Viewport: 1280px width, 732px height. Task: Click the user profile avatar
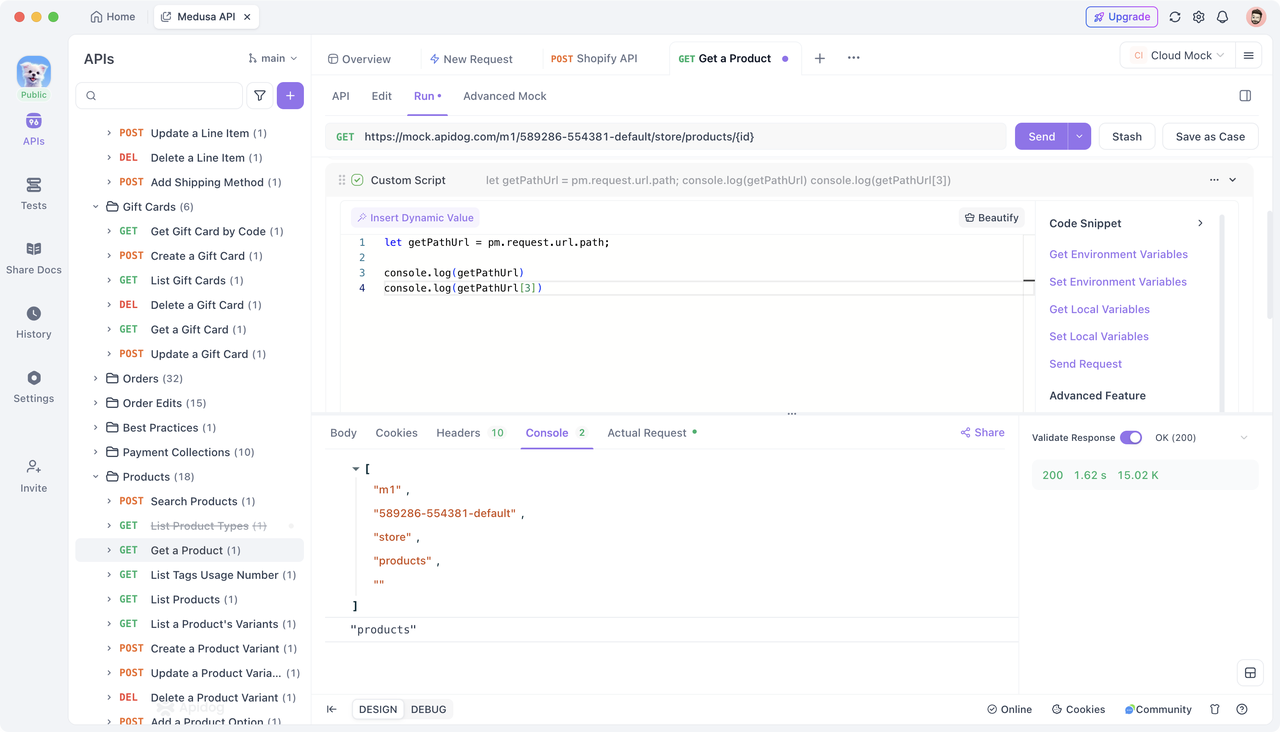coord(1256,17)
